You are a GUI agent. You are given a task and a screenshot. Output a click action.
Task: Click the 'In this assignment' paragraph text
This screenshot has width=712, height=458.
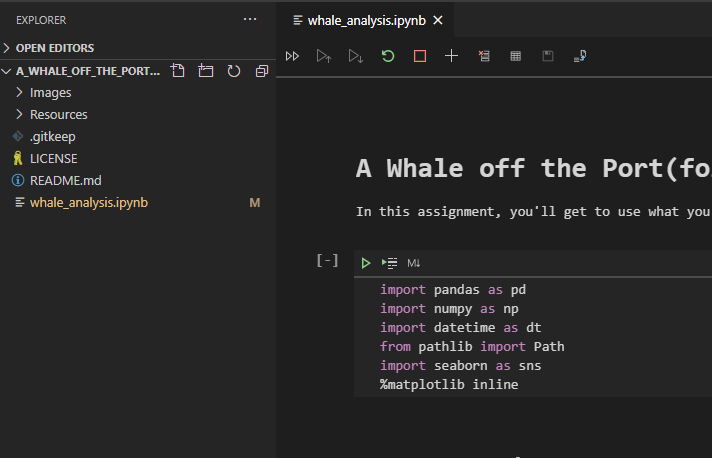coord(534,212)
